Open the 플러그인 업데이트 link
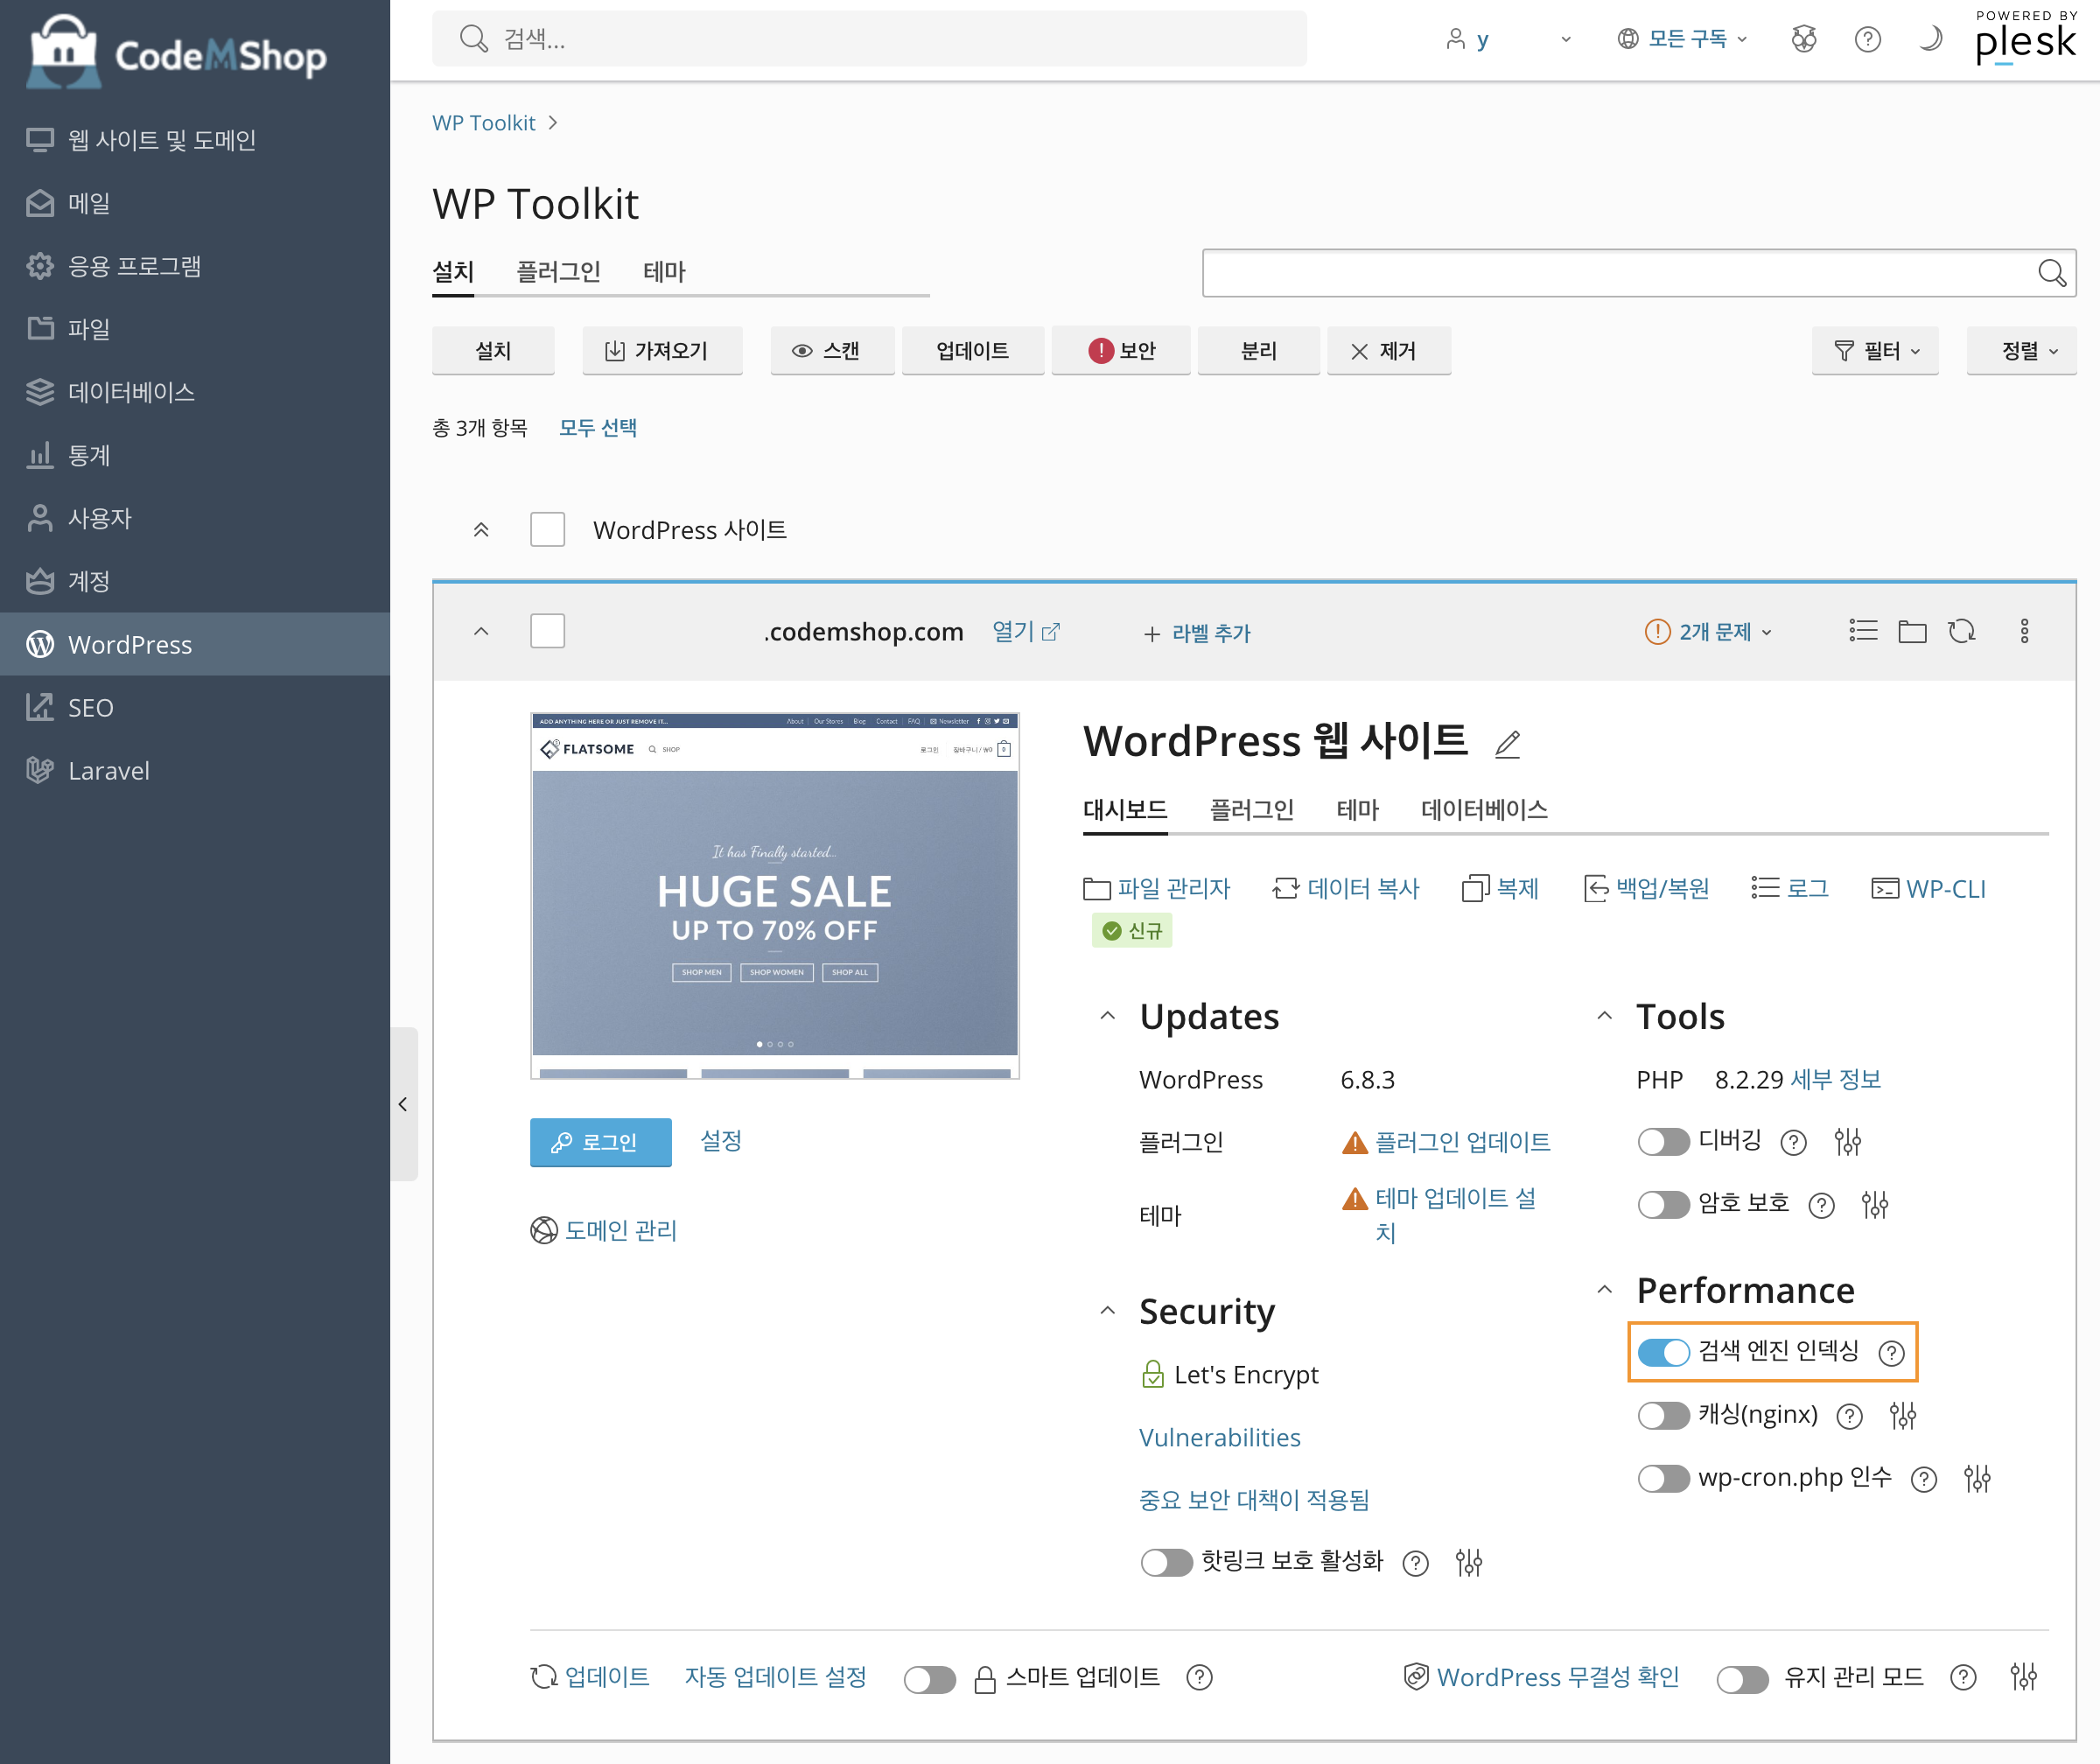Screen dimensions: 2100x1764 coord(1462,1142)
